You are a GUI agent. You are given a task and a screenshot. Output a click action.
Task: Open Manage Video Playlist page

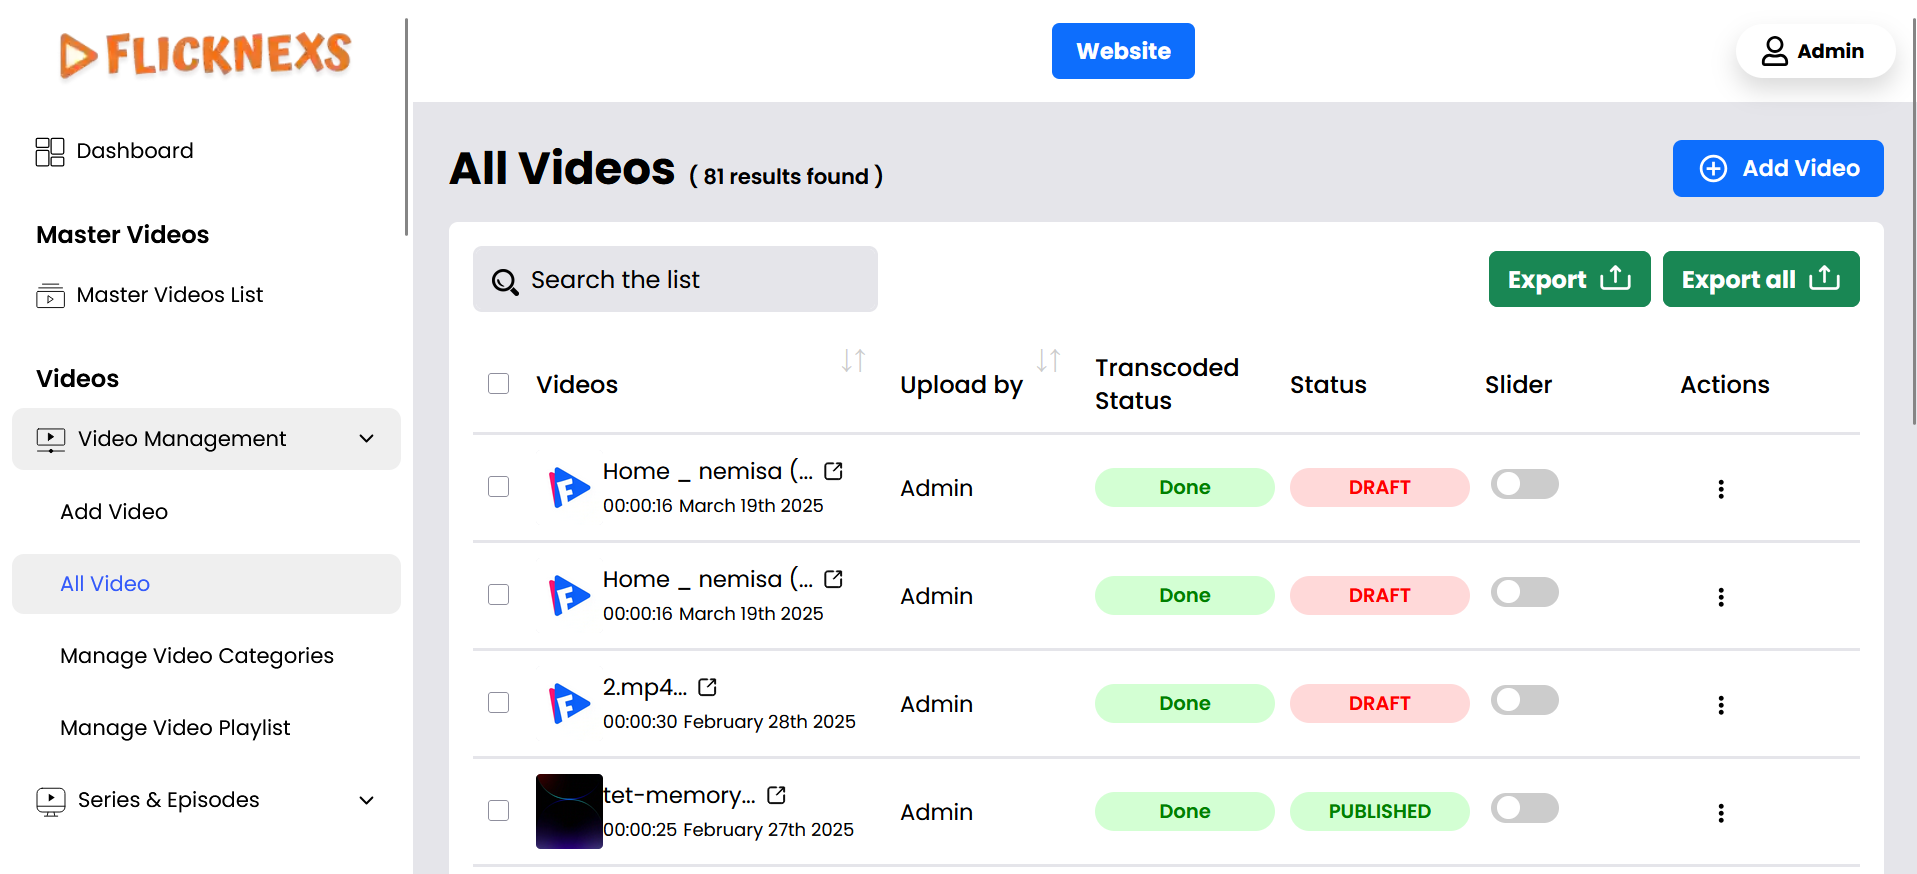(175, 728)
